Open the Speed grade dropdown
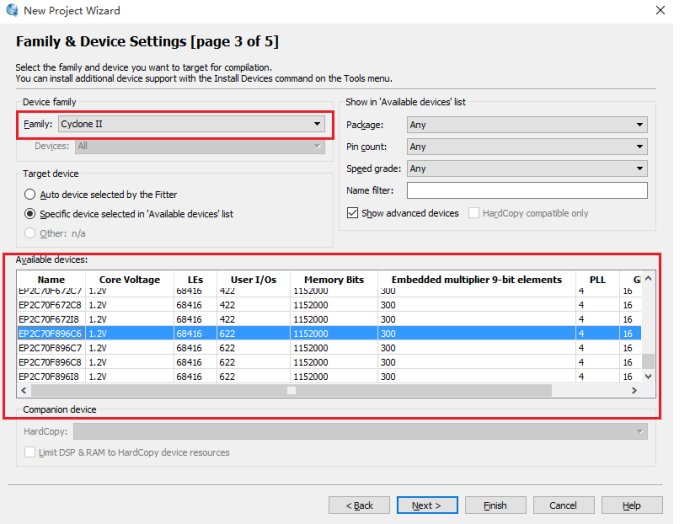The height and width of the screenshot is (524, 690). point(527,169)
